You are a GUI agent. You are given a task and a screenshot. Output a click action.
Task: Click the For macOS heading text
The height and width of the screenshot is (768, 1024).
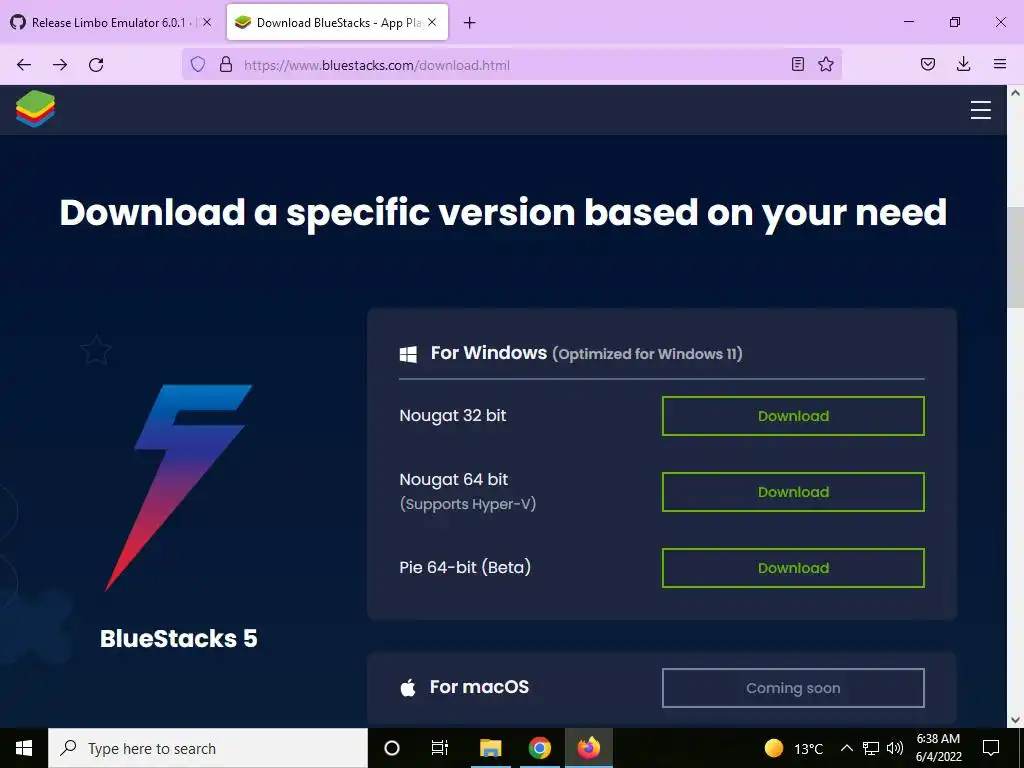pyautogui.click(x=479, y=687)
